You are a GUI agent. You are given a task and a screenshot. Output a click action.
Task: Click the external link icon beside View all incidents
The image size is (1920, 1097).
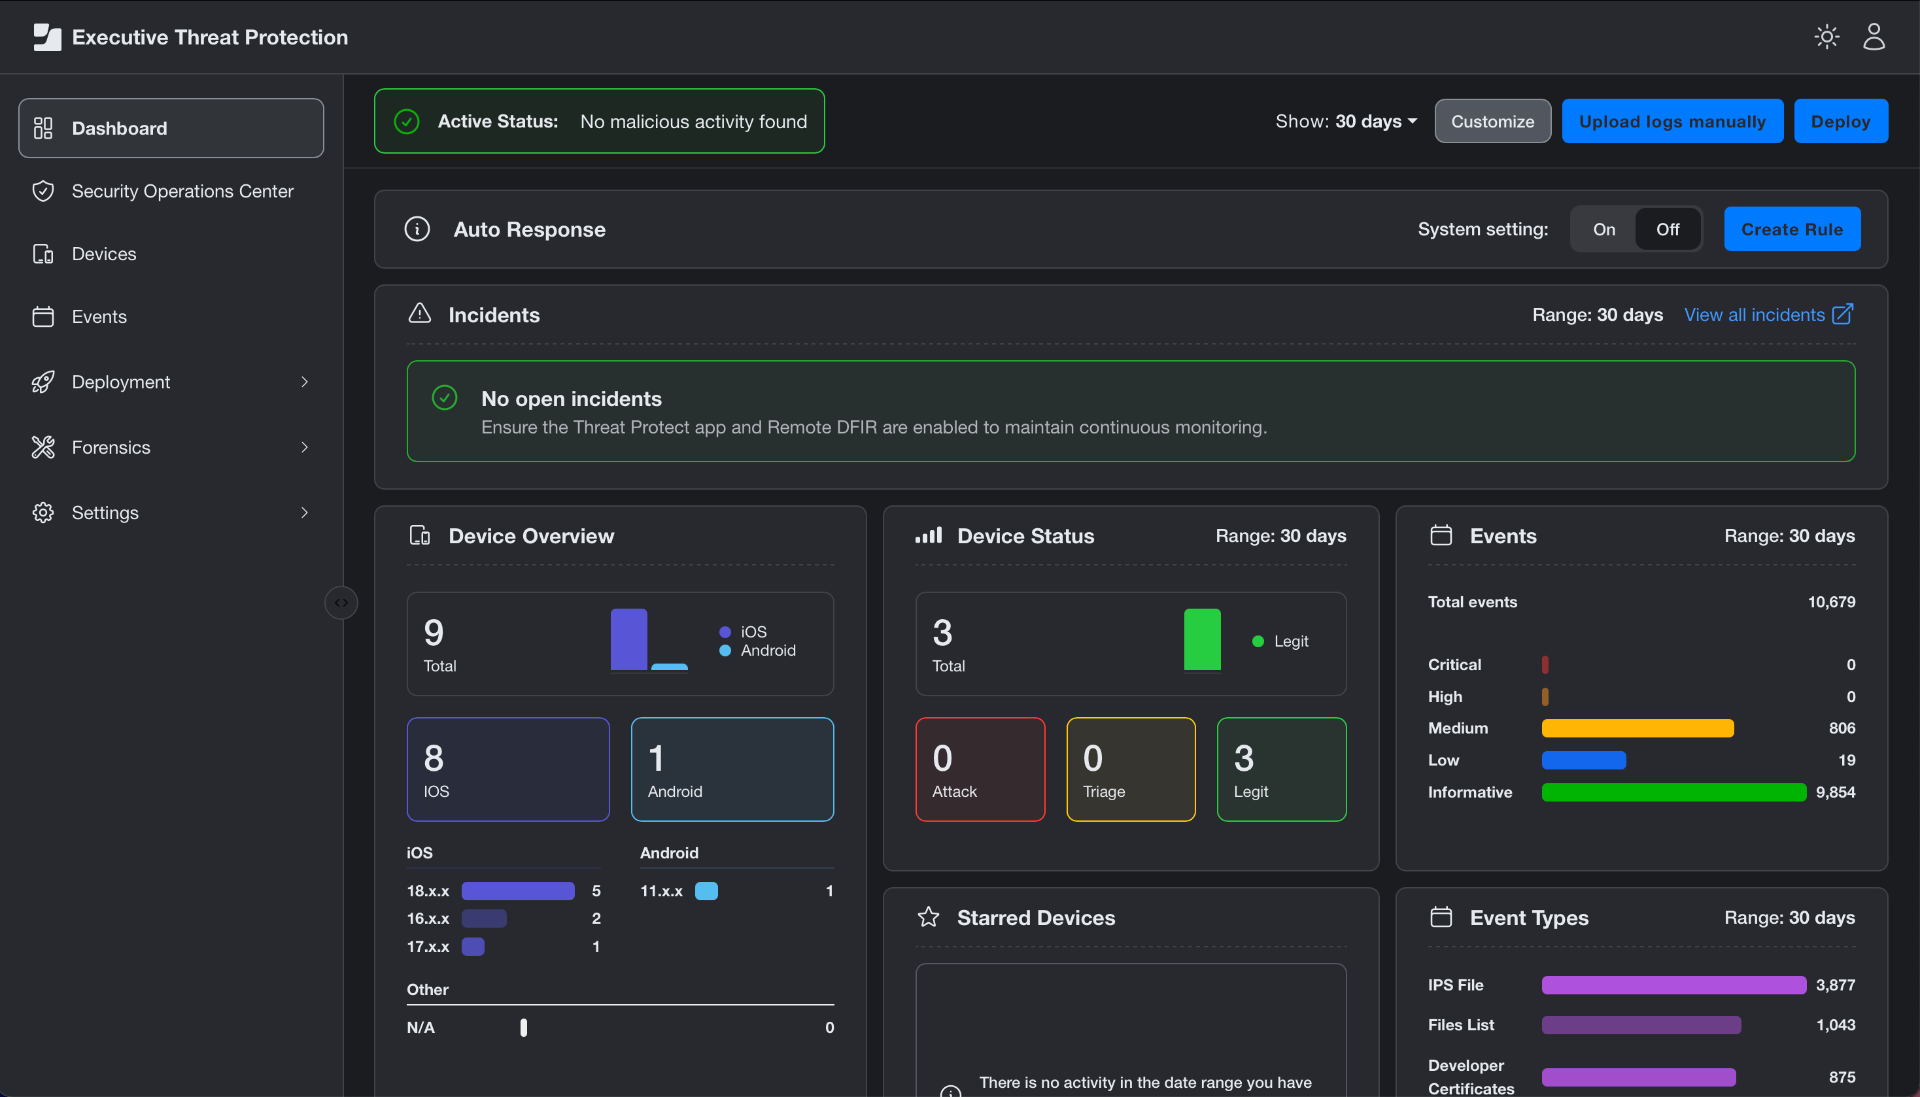click(1842, 314)
